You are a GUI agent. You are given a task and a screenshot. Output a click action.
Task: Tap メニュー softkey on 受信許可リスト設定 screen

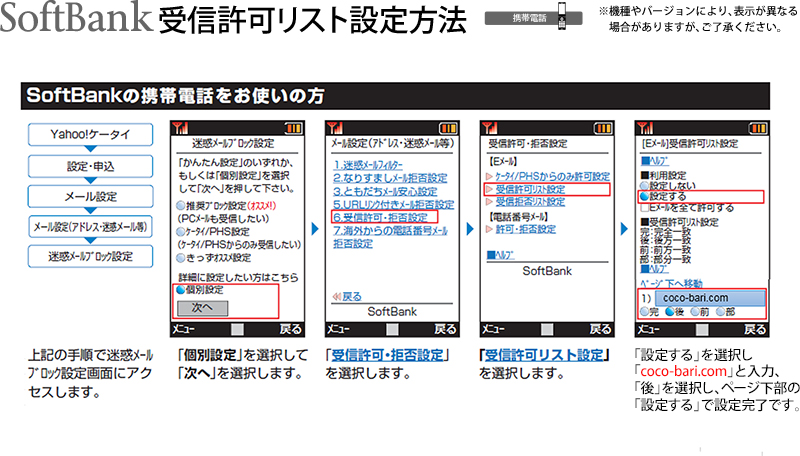[x=648, y=330]
